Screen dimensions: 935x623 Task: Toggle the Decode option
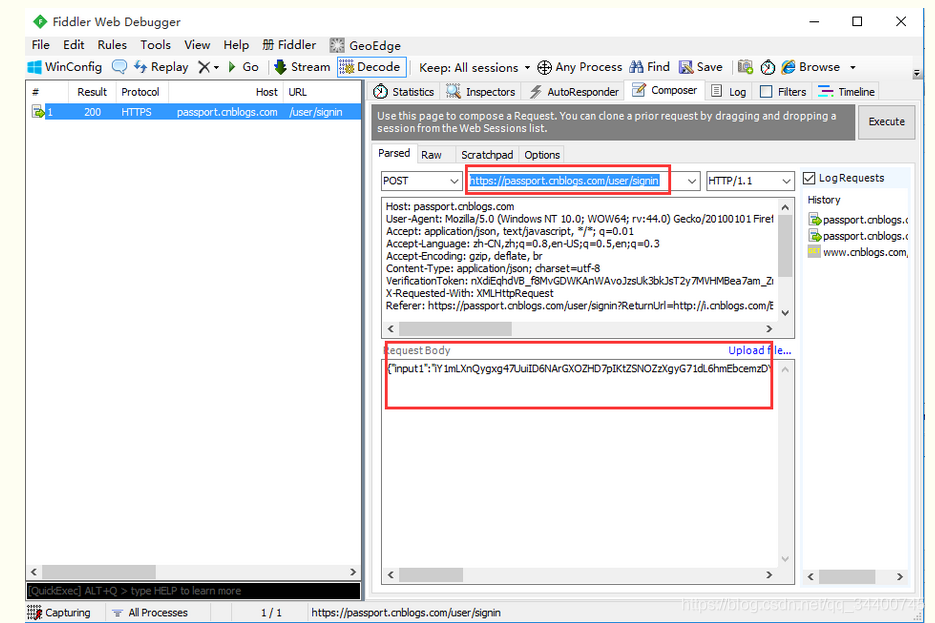tap(370, 67)
